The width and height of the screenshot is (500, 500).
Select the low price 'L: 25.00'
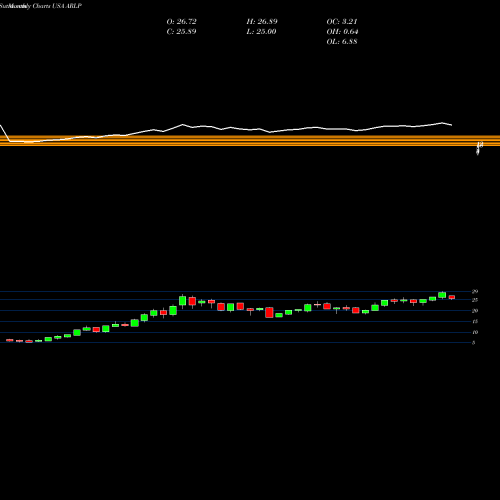[x=261, y=32]
